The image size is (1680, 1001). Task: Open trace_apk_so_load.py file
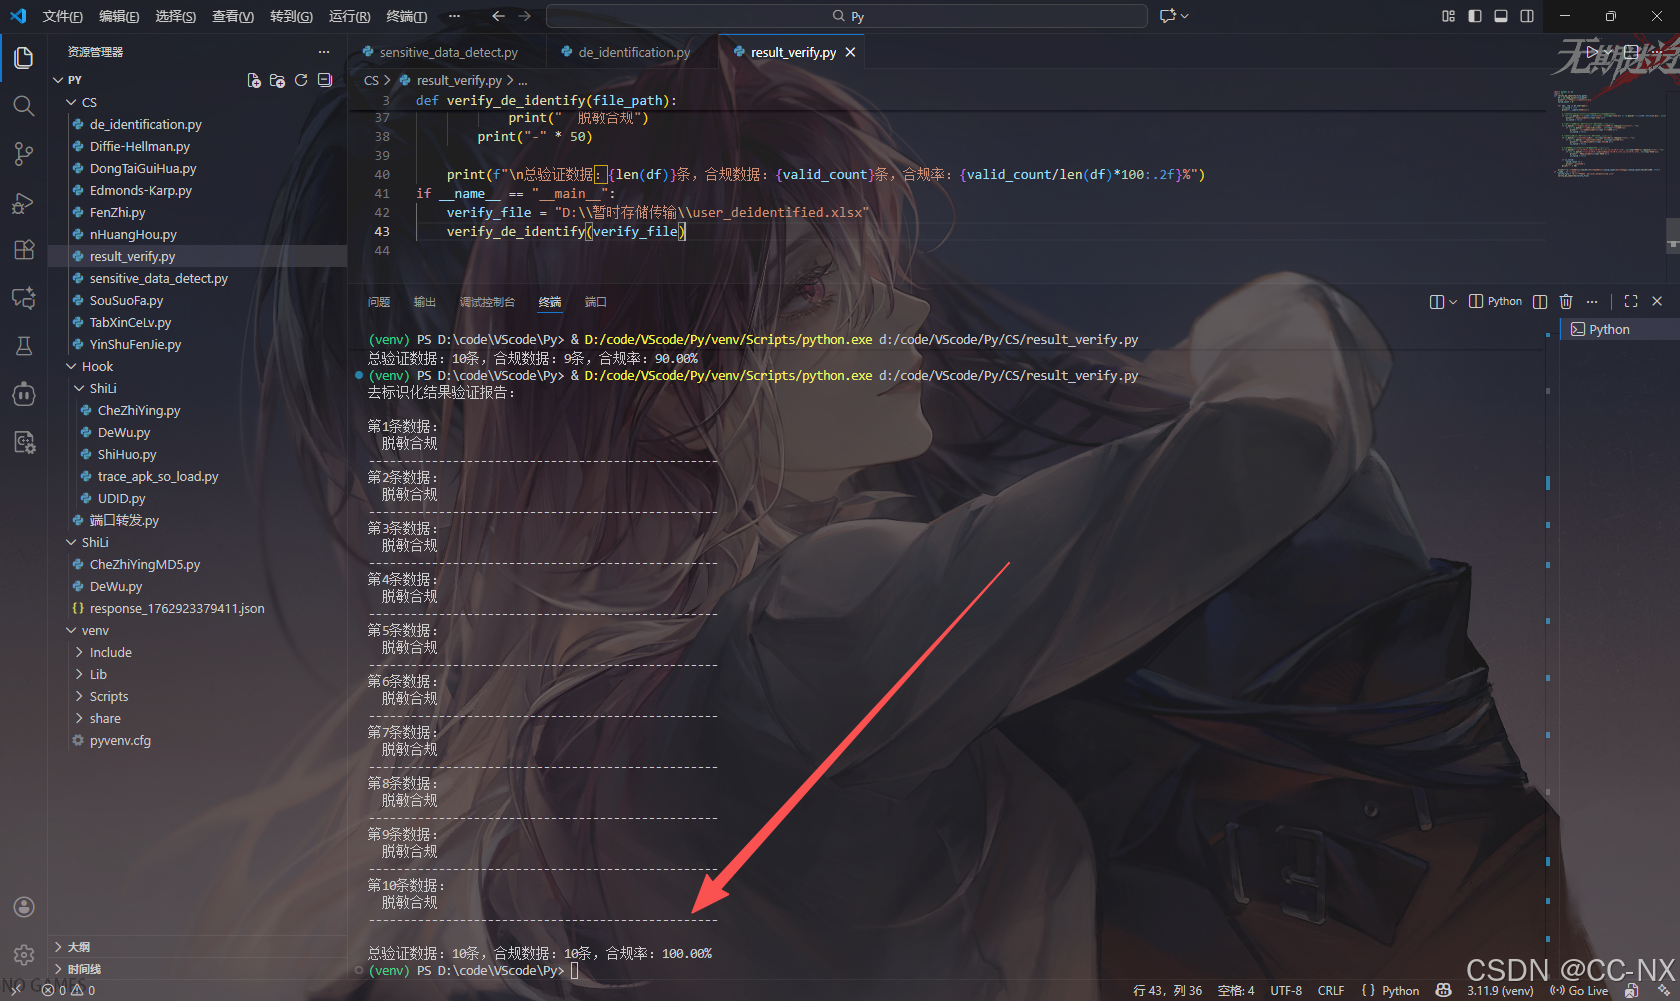[x=158, y=476]
